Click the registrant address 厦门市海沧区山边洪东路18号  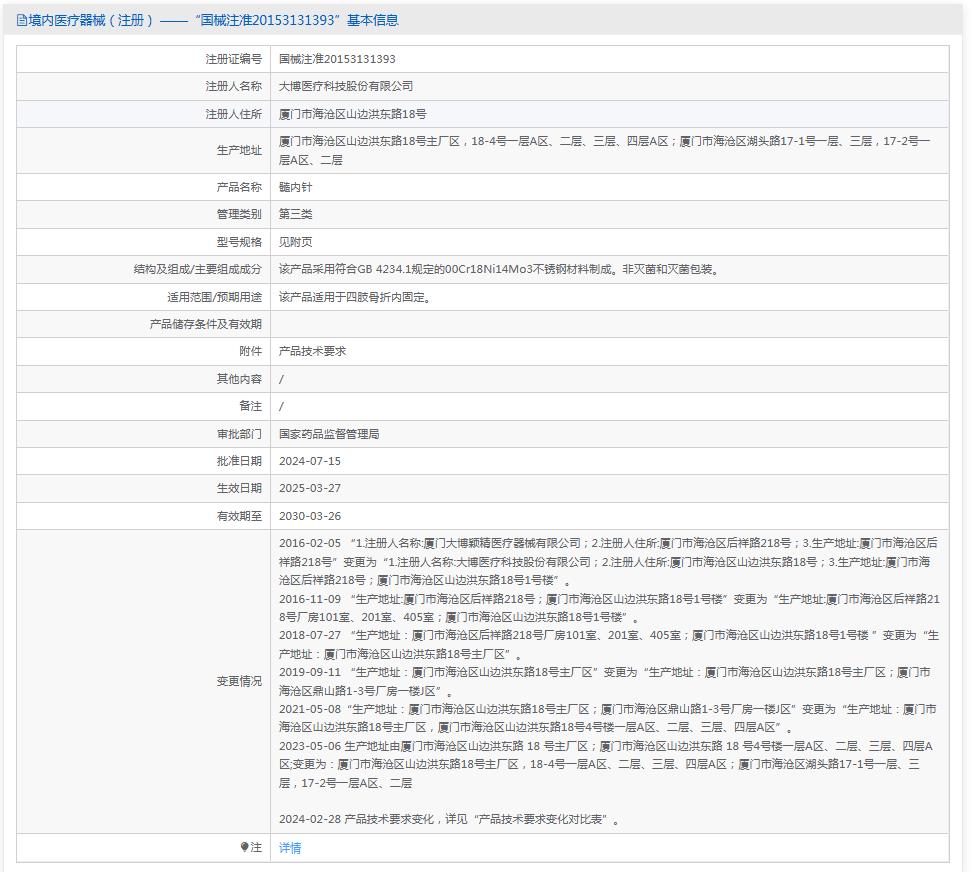(352, 114)
